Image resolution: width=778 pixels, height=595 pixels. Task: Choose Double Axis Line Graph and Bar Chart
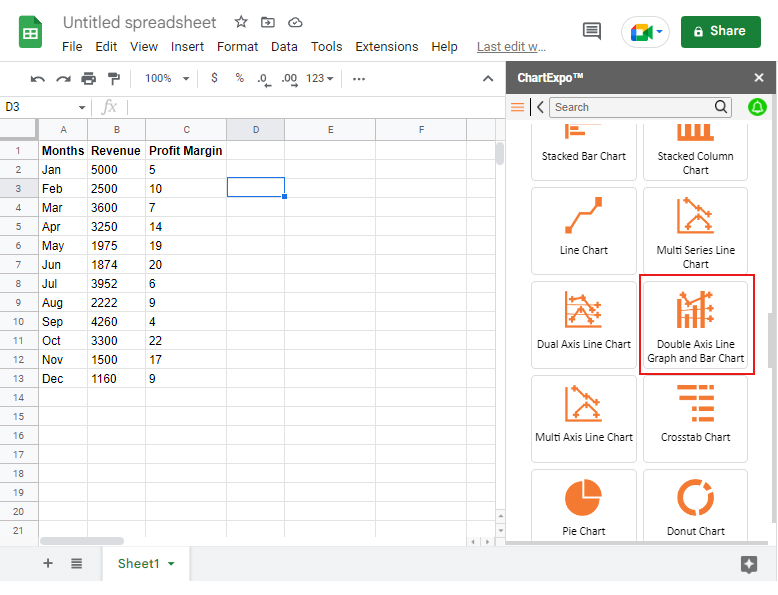tap(696, 325)
